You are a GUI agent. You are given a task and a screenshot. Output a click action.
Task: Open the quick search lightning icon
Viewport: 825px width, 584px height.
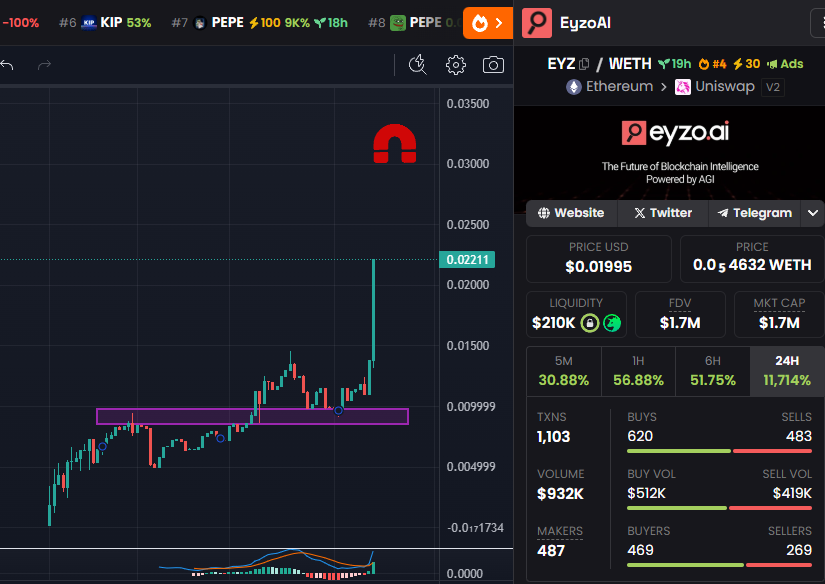click(418, 65)
